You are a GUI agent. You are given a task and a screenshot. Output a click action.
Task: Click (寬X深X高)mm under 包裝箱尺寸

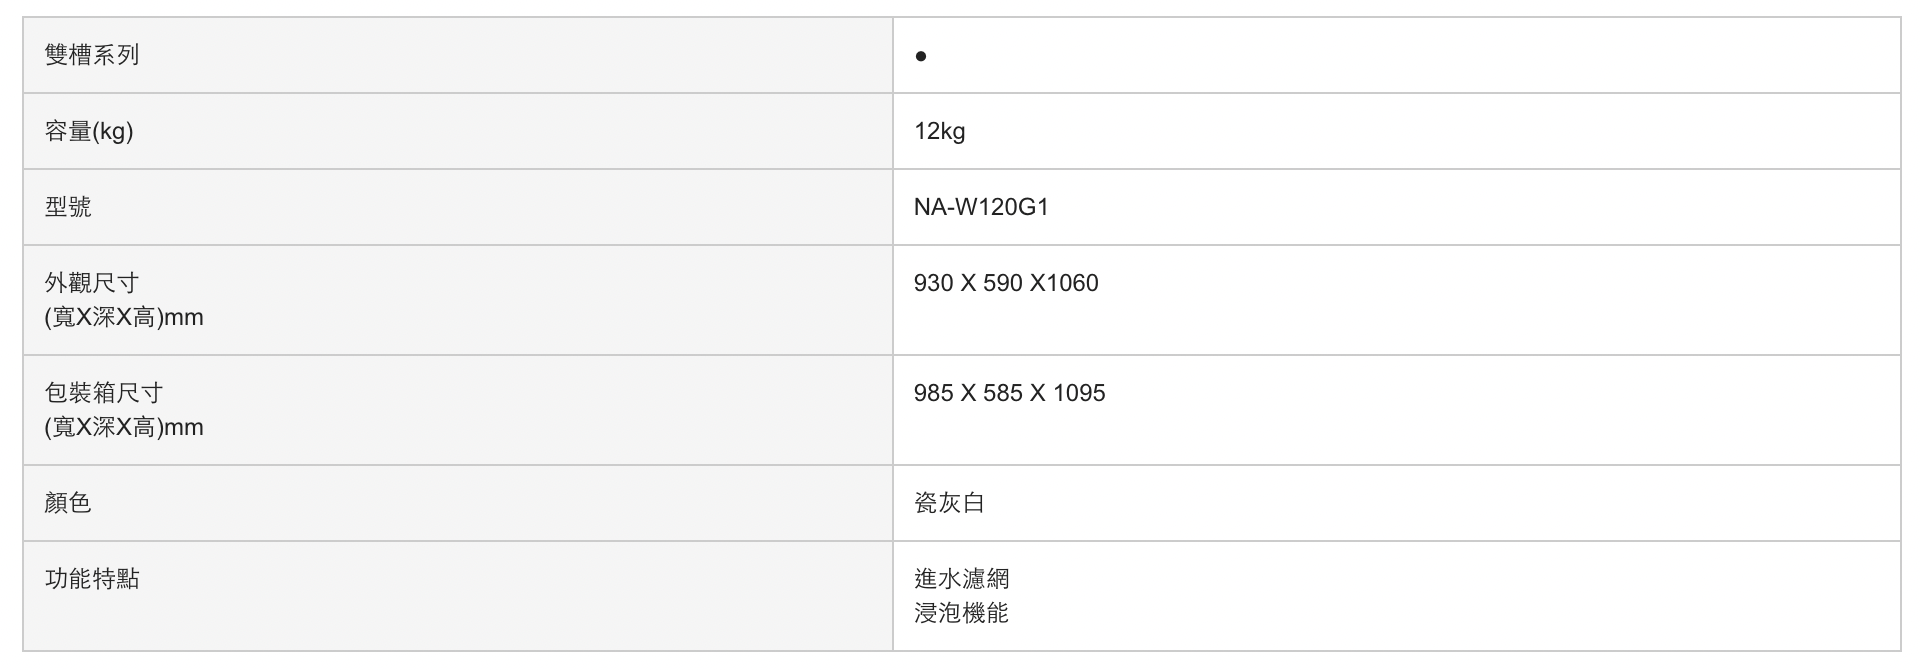[x=124, y=427]
